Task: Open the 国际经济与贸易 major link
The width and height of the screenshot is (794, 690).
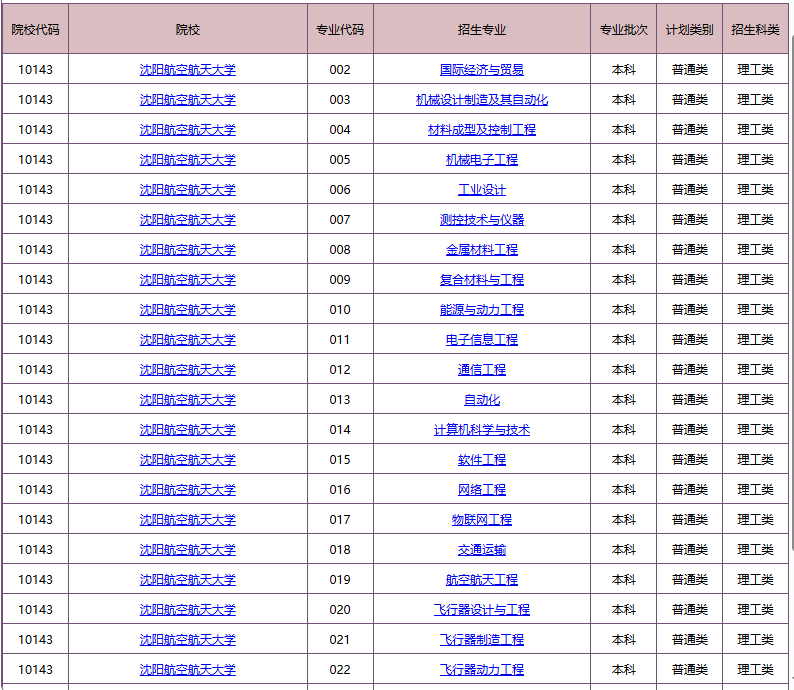Action: click(481, 70)
